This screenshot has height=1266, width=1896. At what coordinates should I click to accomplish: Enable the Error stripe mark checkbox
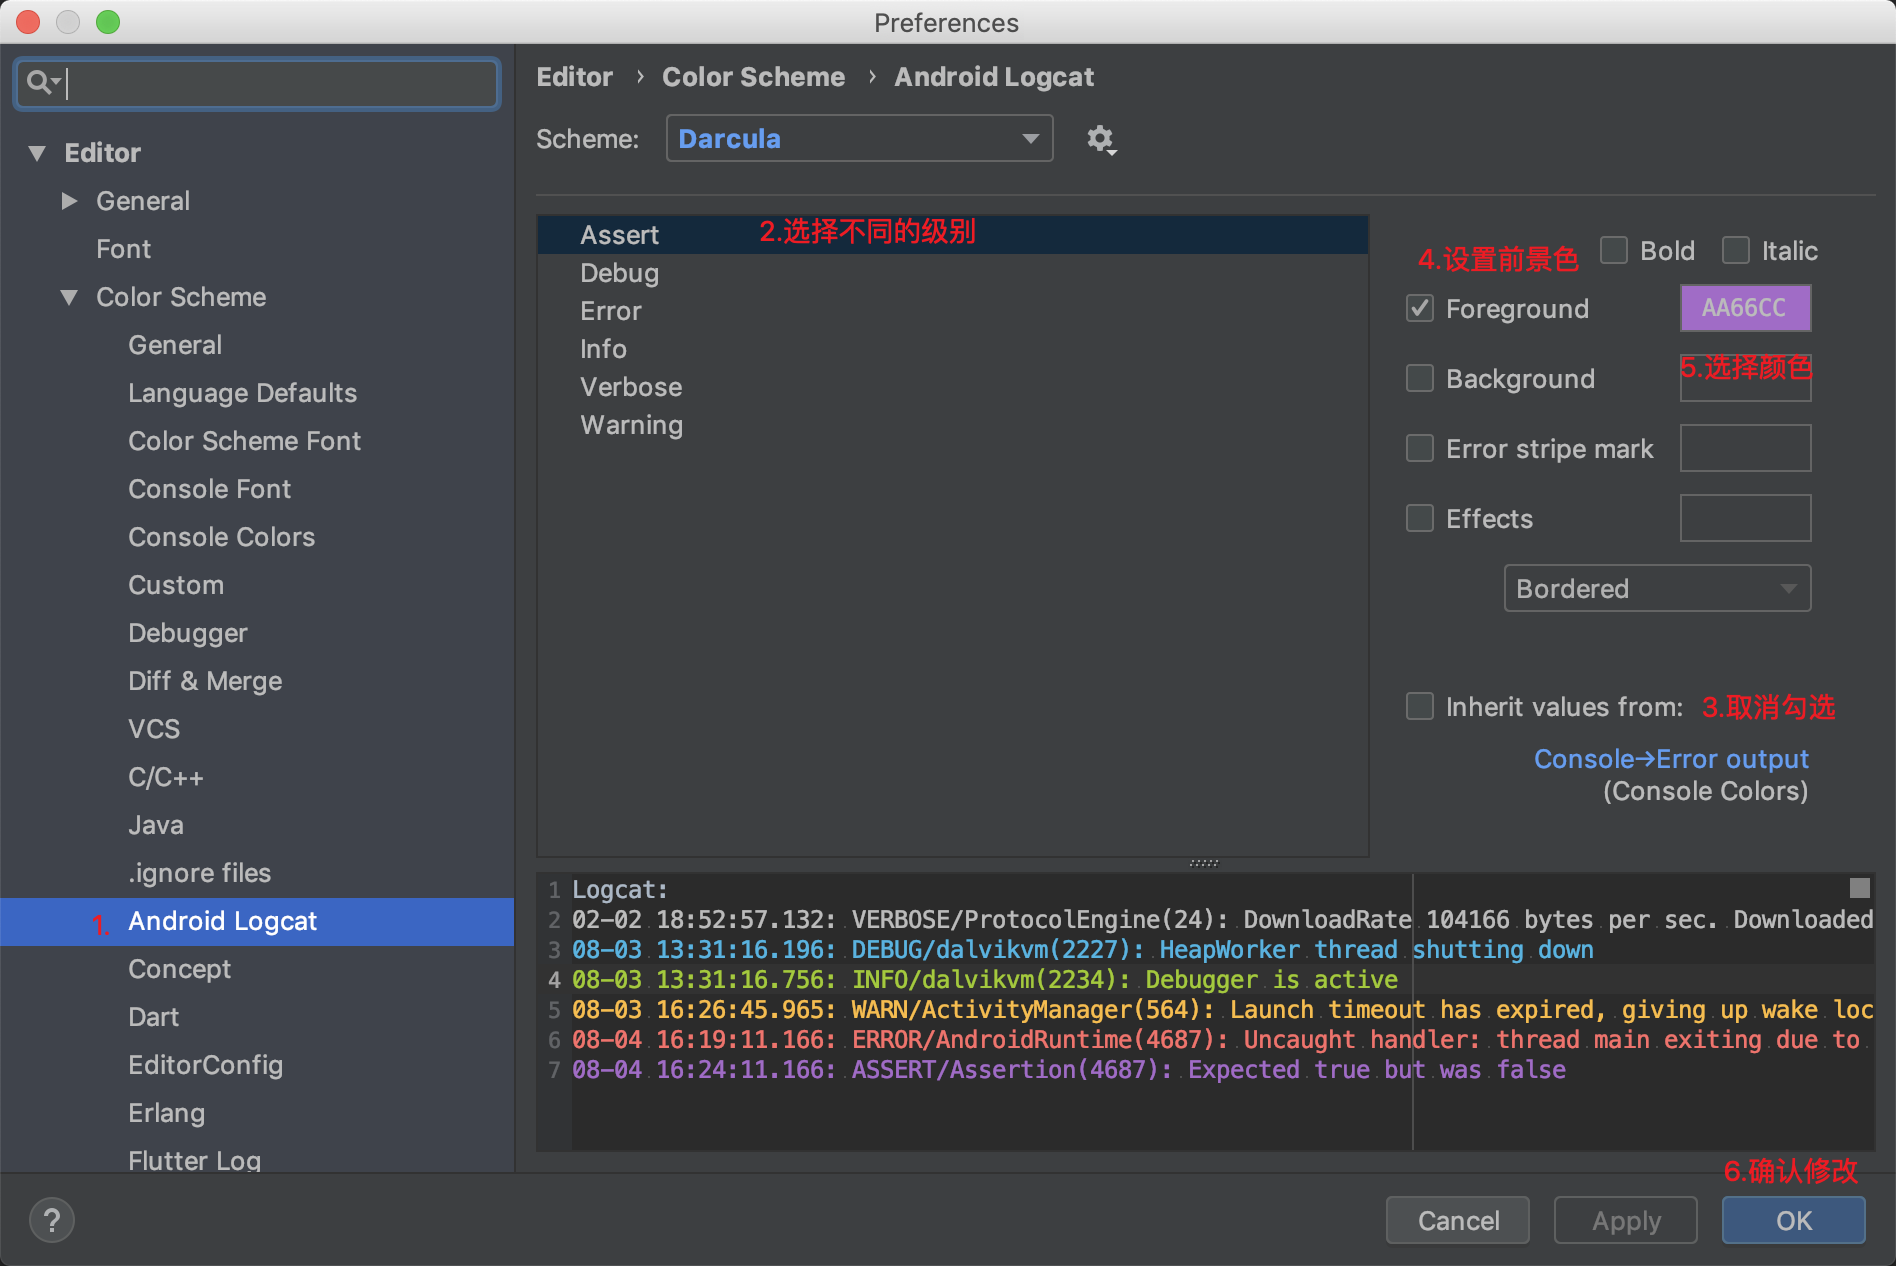coord(1420,448)
